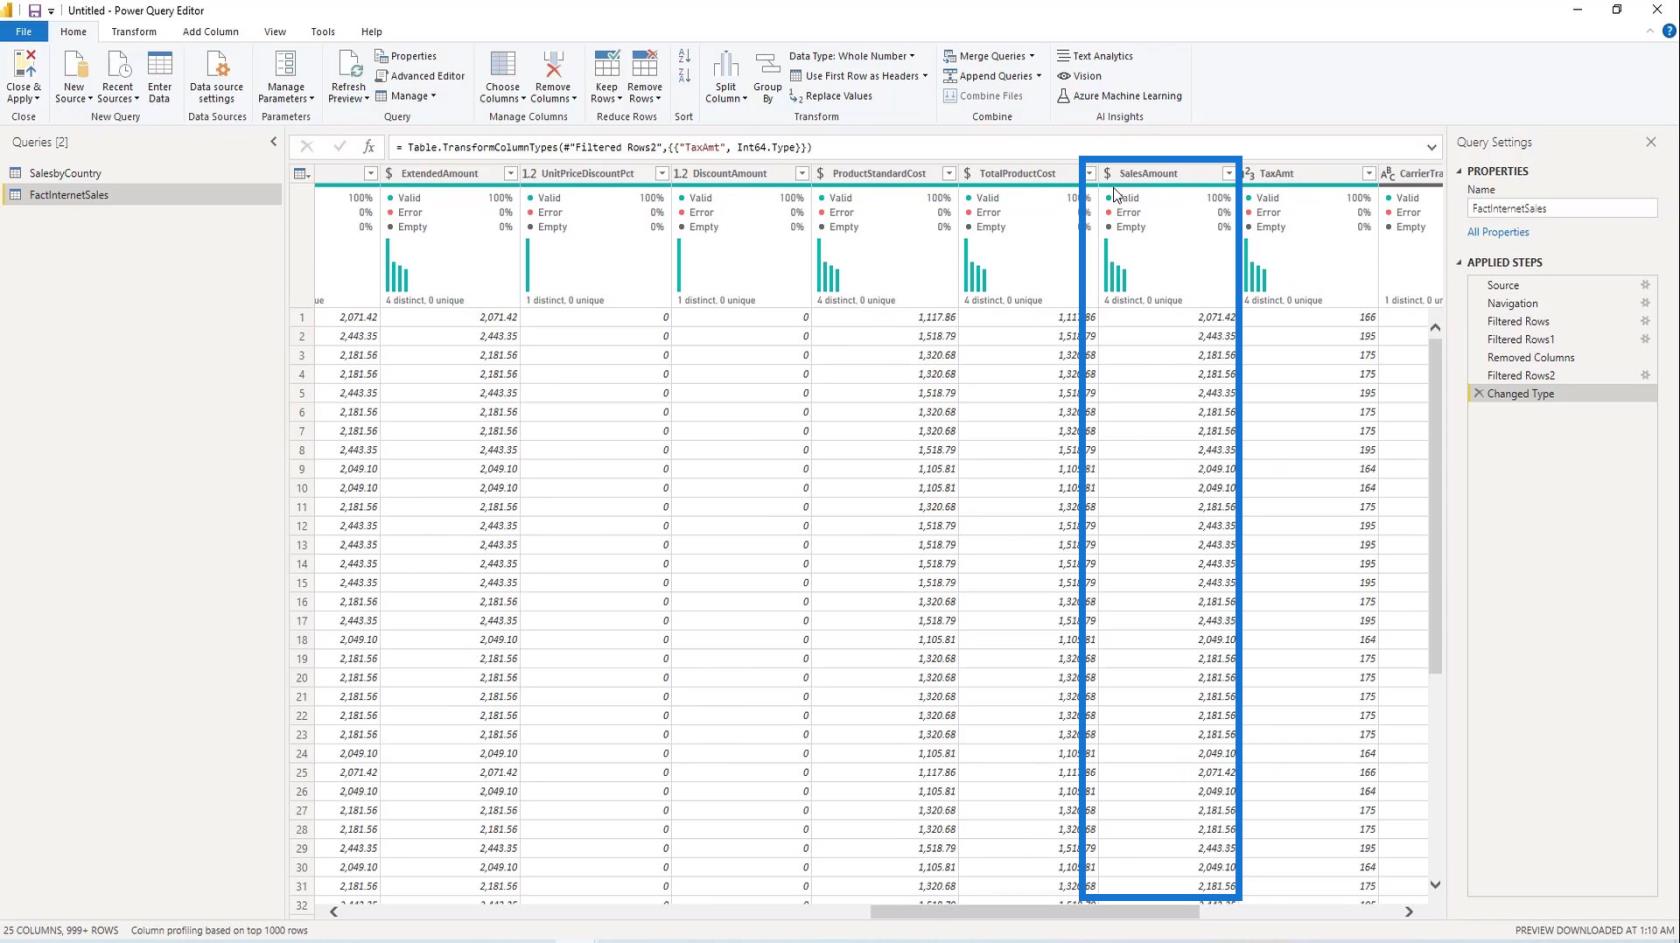Image resolution: width=1680 pixels, height=943 pixels.
Task: Switch to the View tab
Action: click(275, 32)
